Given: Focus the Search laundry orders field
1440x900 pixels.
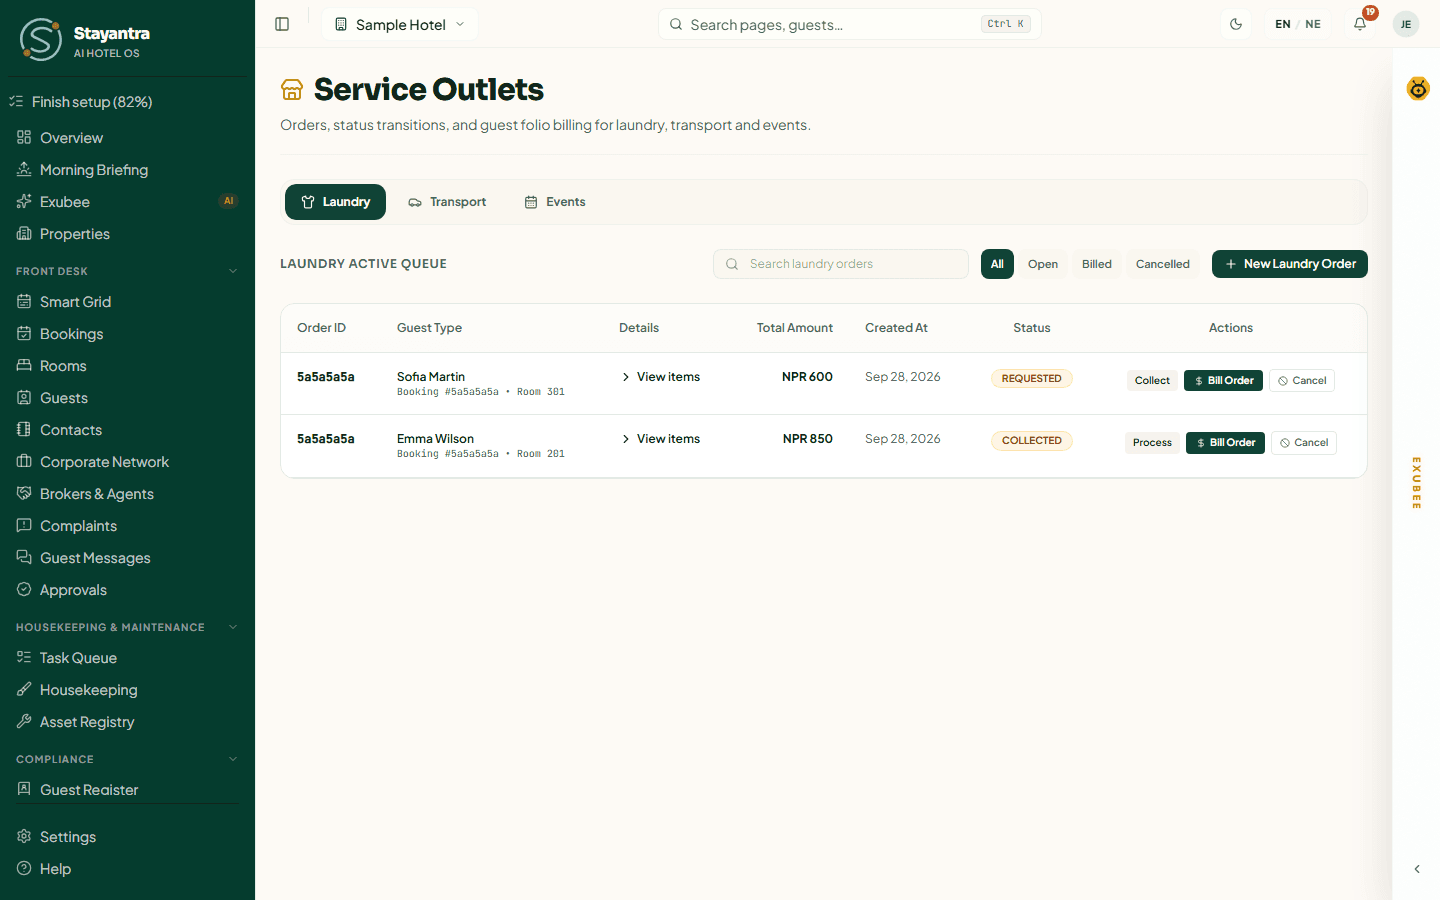Looking at the screenshot, I should point(841,264).
